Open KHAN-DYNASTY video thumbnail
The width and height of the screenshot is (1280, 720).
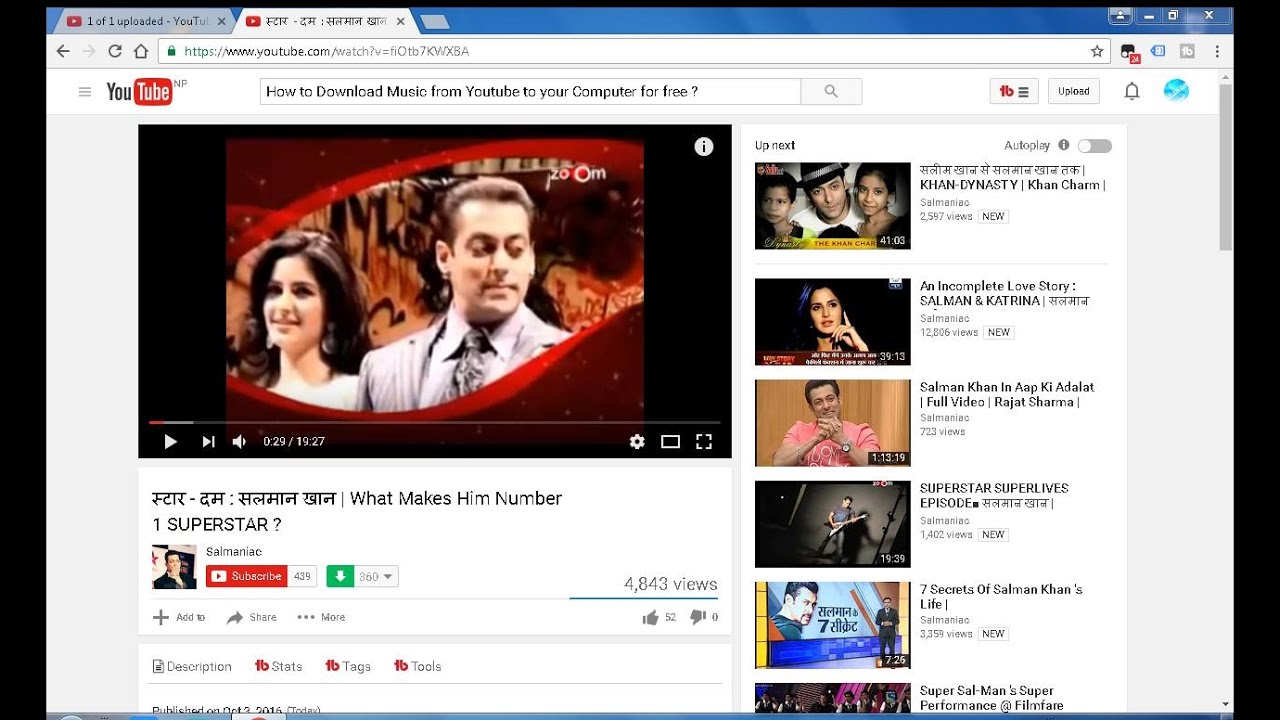[832, 206]
